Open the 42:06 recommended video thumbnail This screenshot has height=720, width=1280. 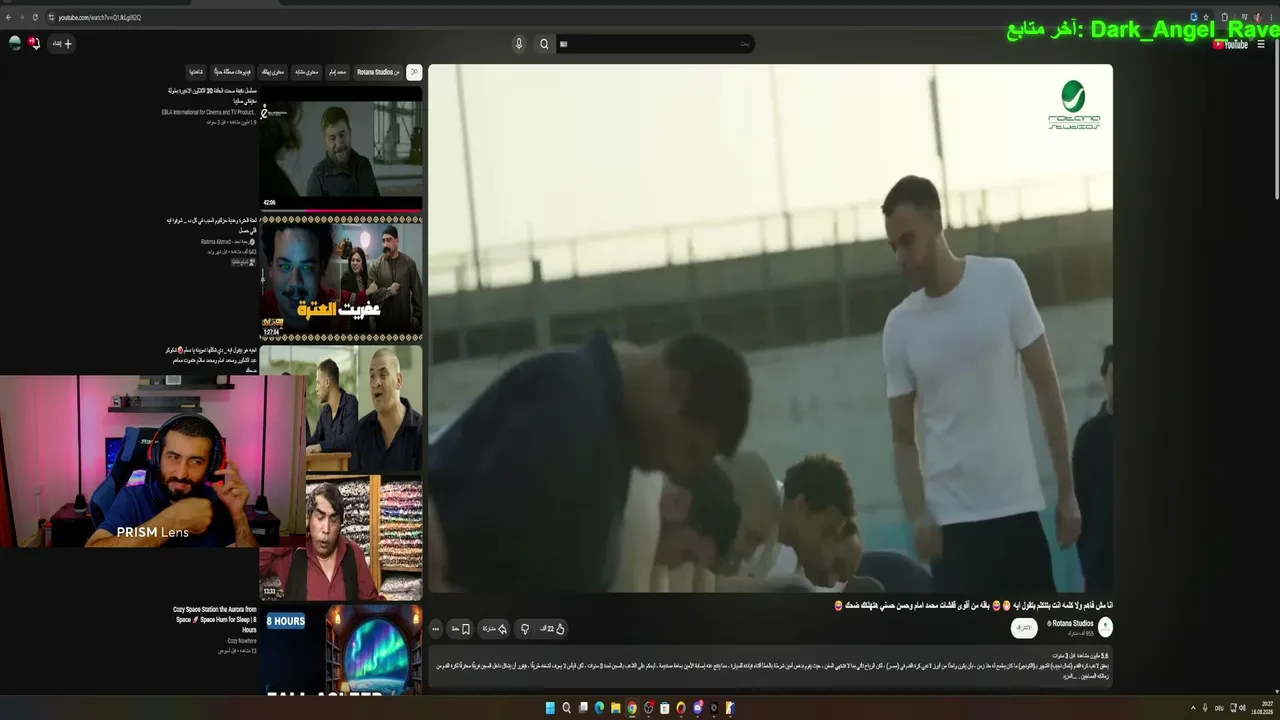pos(341,148)
